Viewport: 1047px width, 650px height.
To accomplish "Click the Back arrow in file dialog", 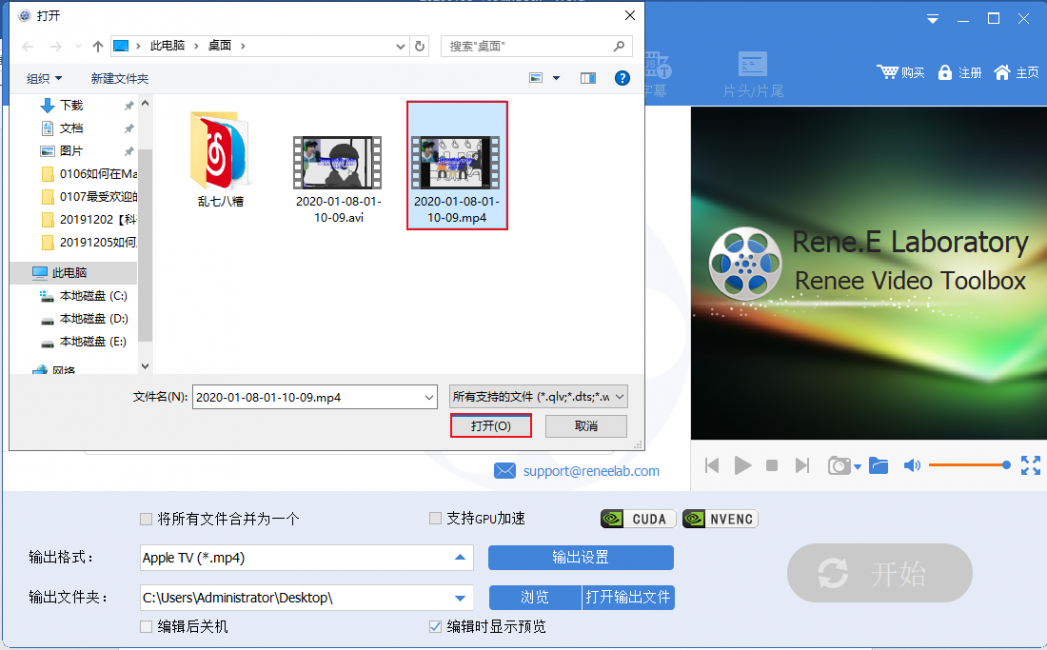I will click(x=28, y=46).
